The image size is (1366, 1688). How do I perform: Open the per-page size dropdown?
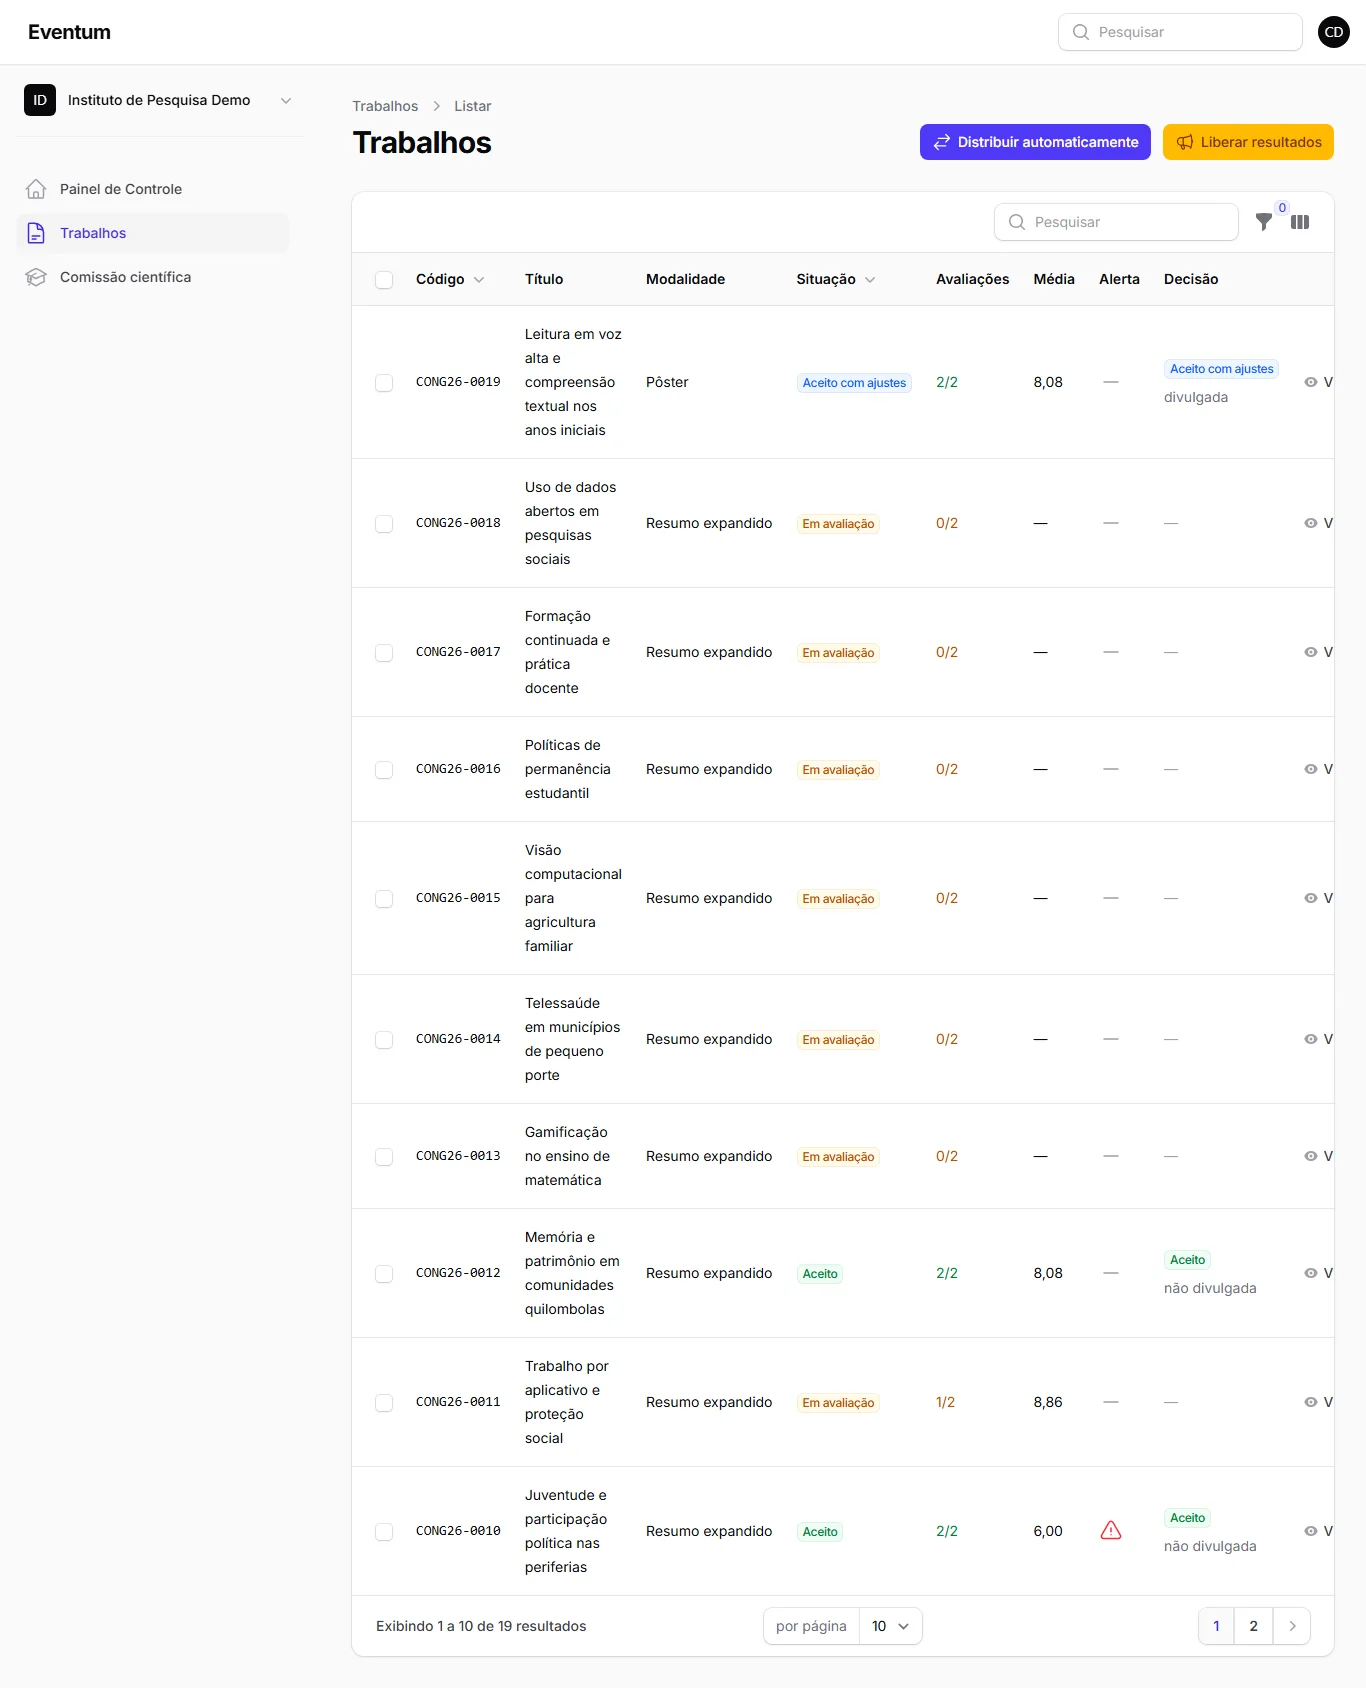point(890,1626)
